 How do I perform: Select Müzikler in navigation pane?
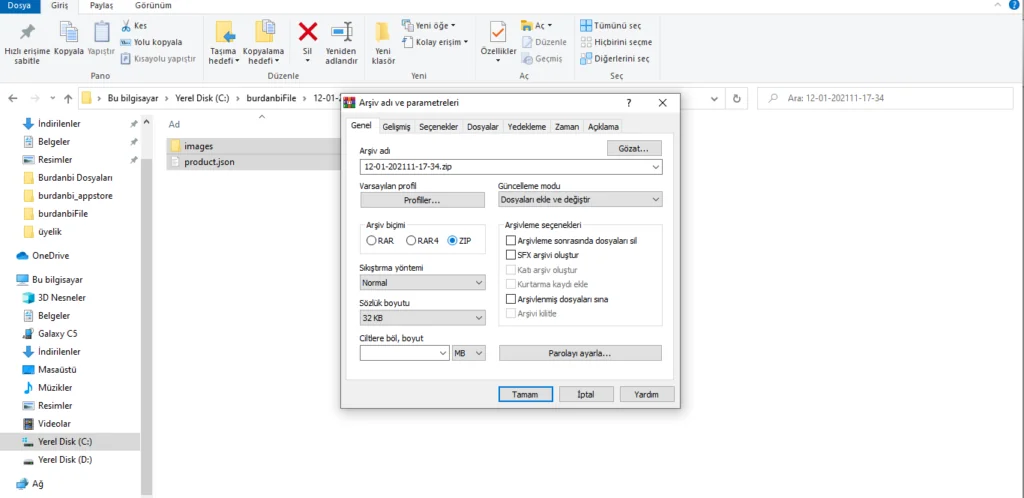[55, 387]
